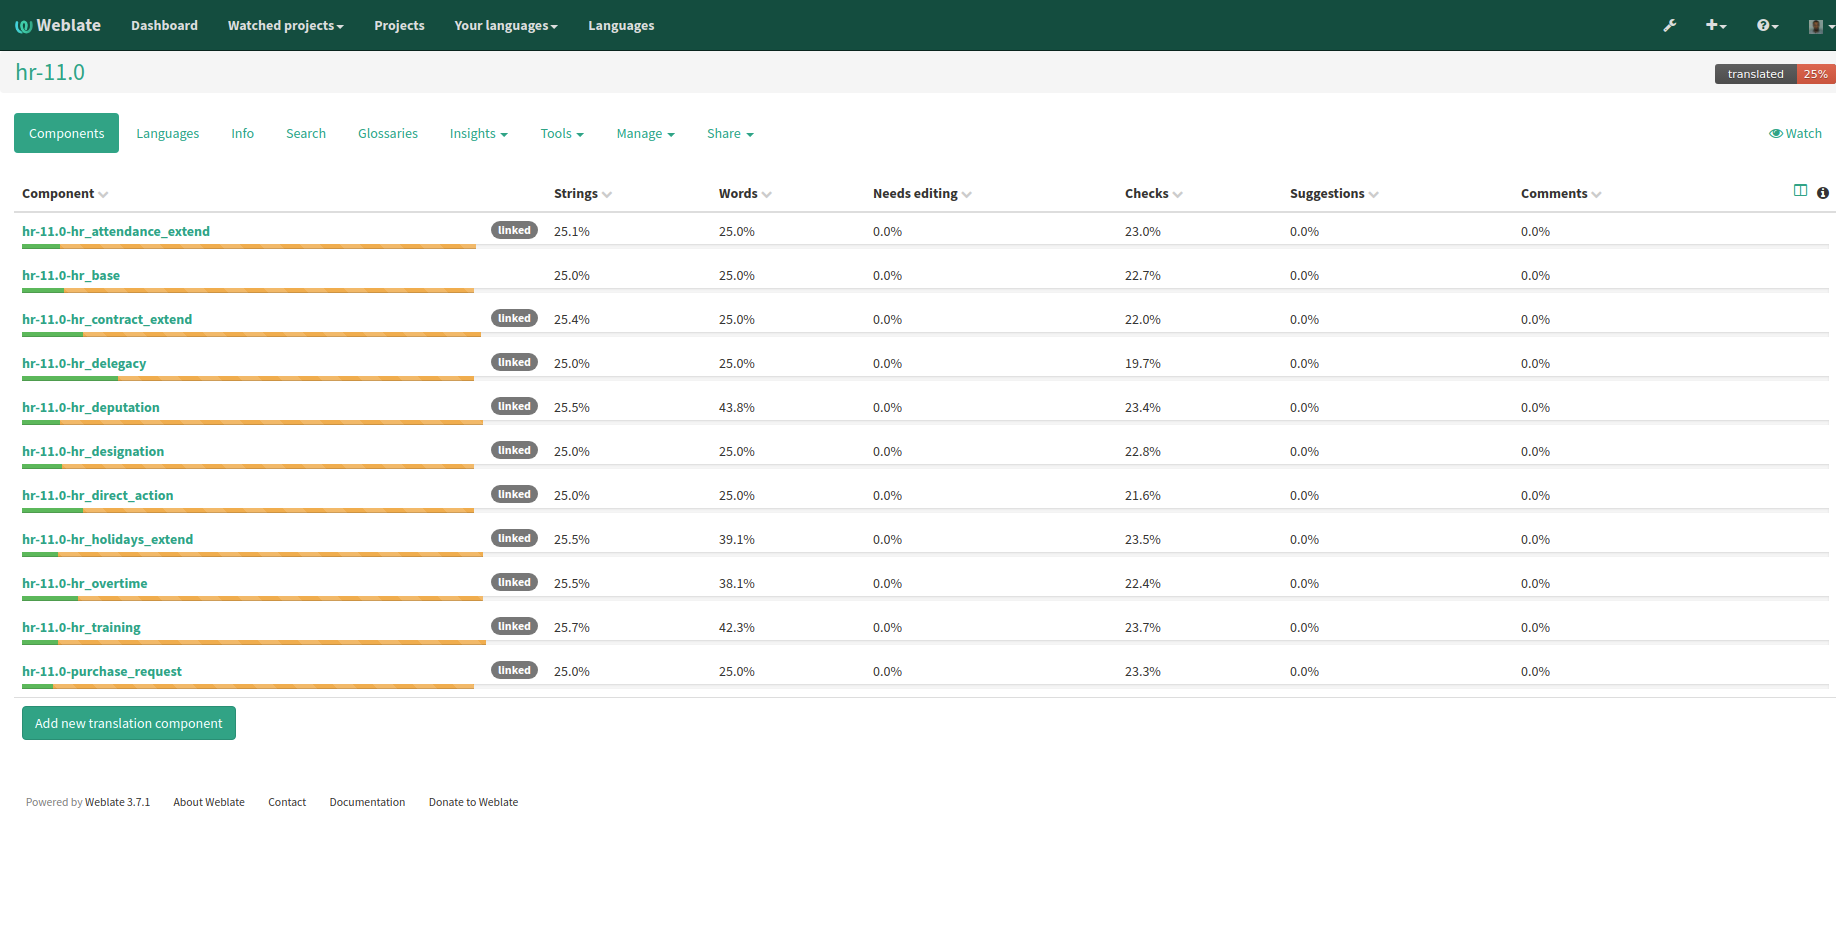Screen dimensions: 1836x952
Task: Click Add new translation component button
Action: pos(129,723)
